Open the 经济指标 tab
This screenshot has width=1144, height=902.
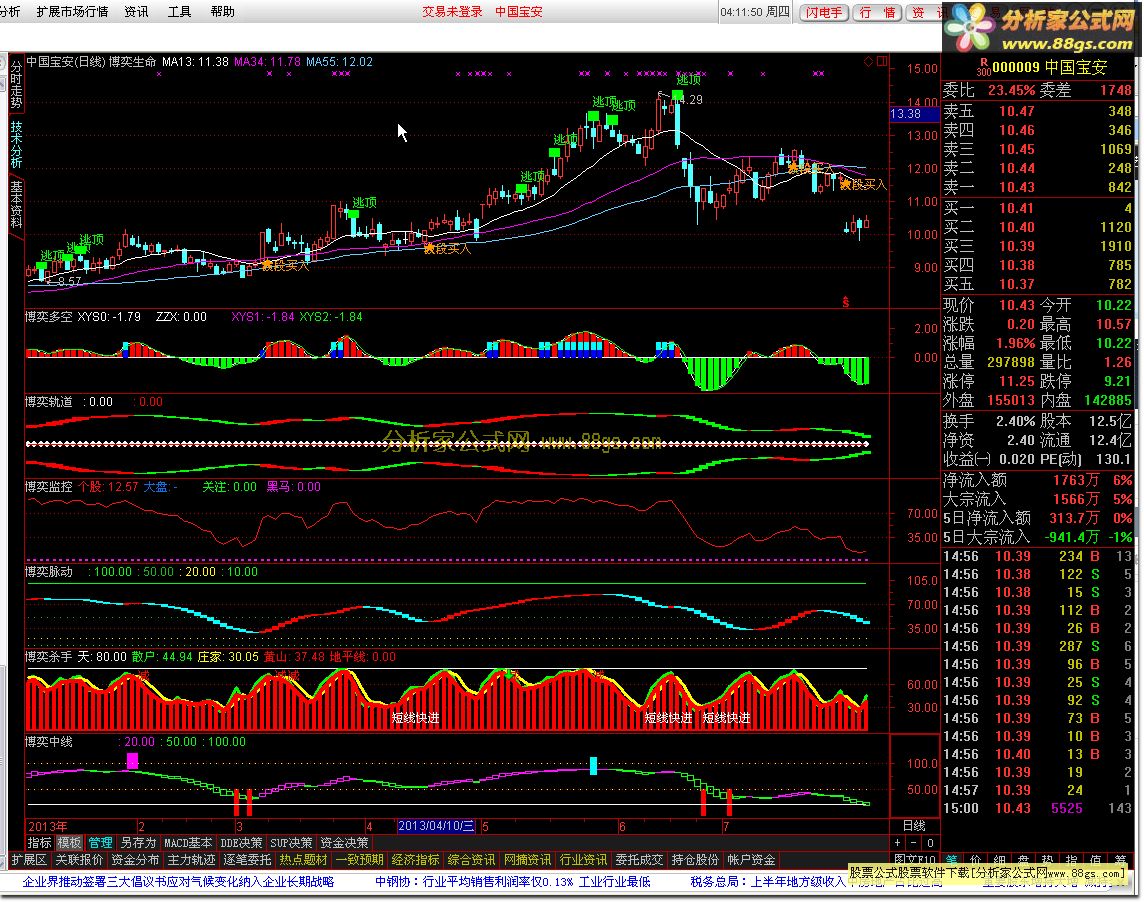pyautogui.click(x=415, y=860)
